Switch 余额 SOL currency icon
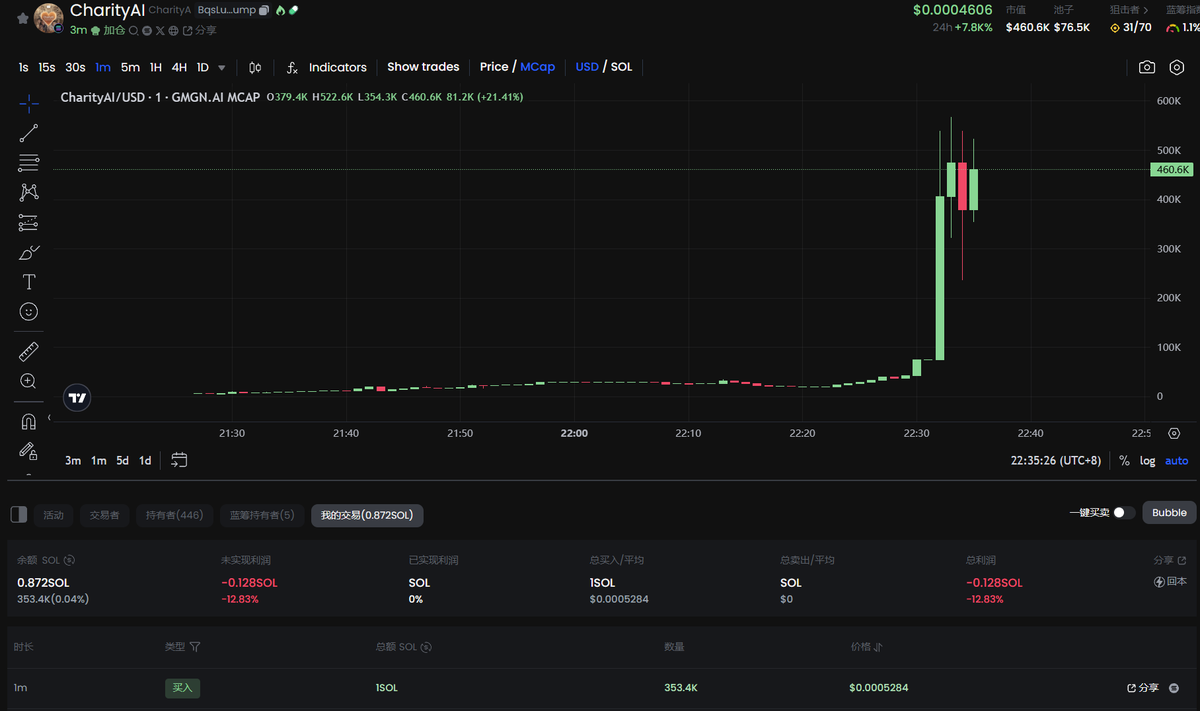The image size is (1200, 711). [70, 561]
